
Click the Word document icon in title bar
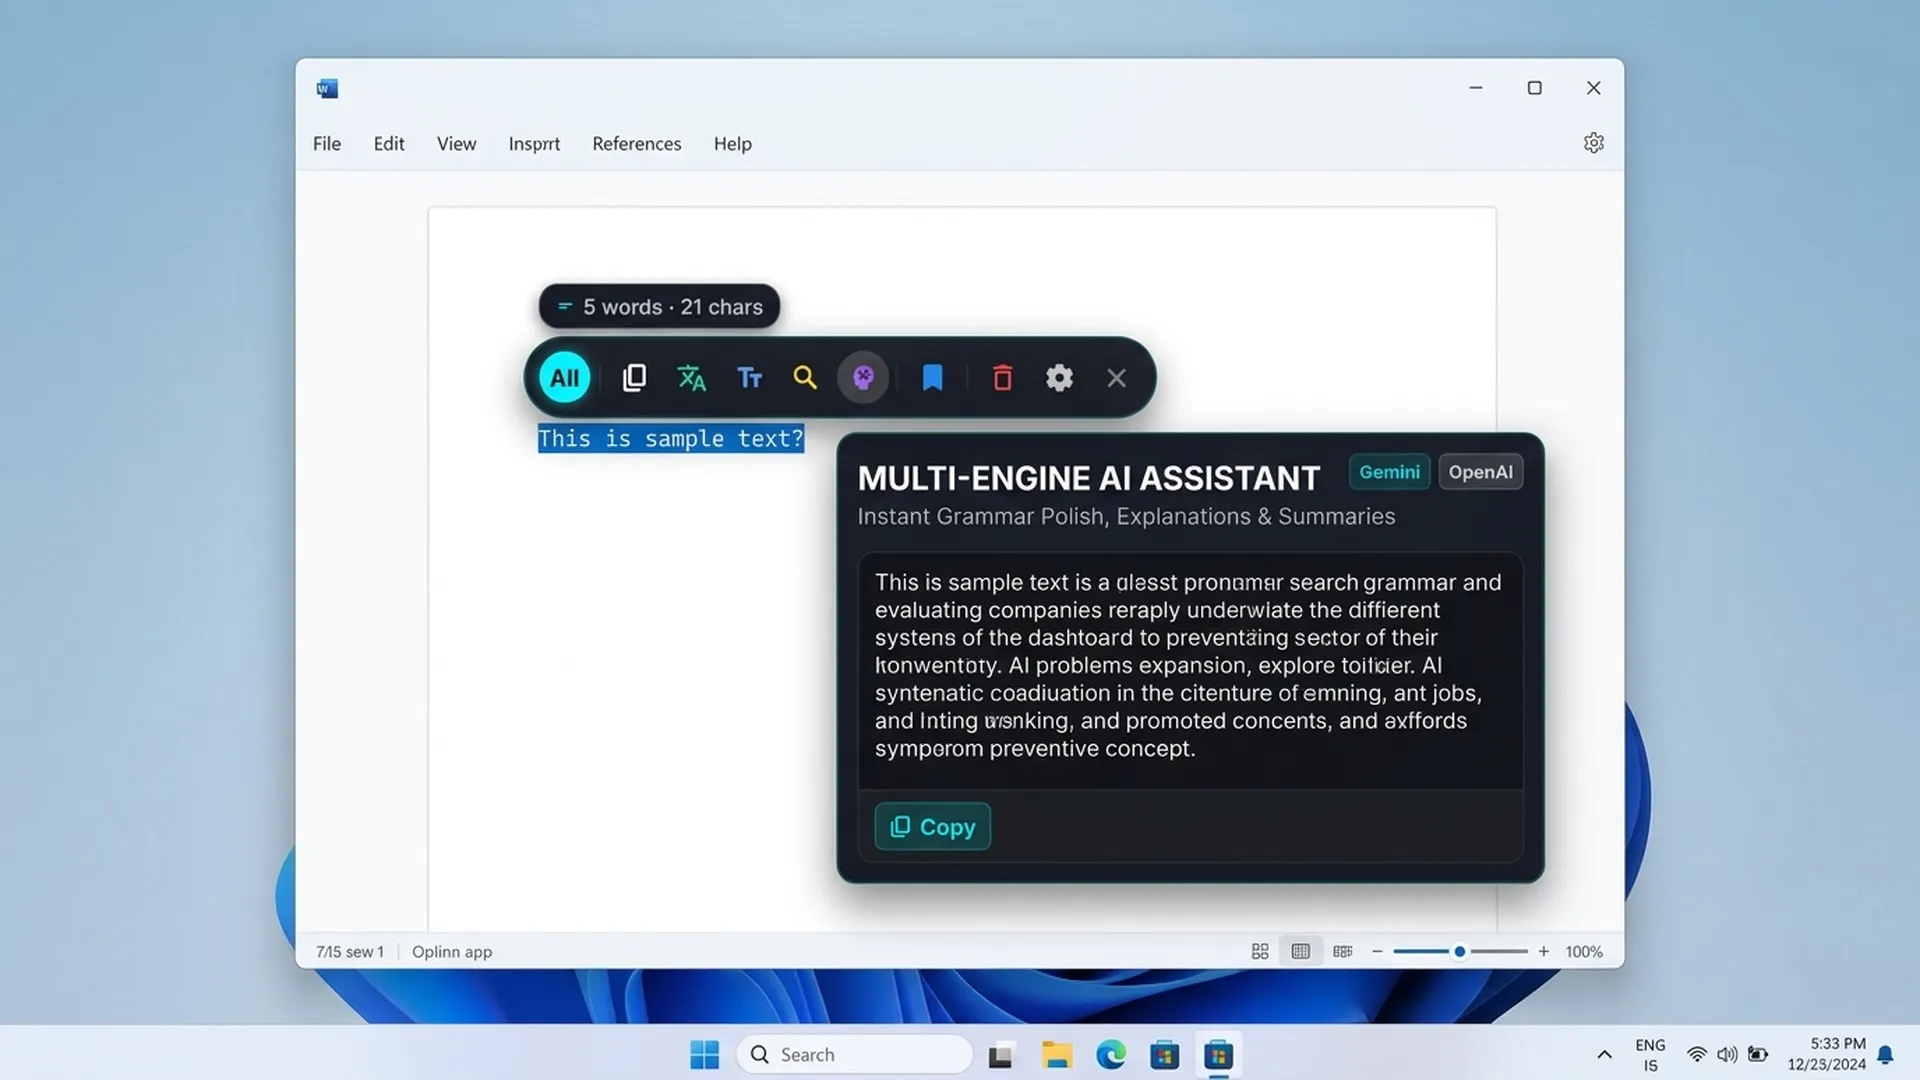pos(327,89)
